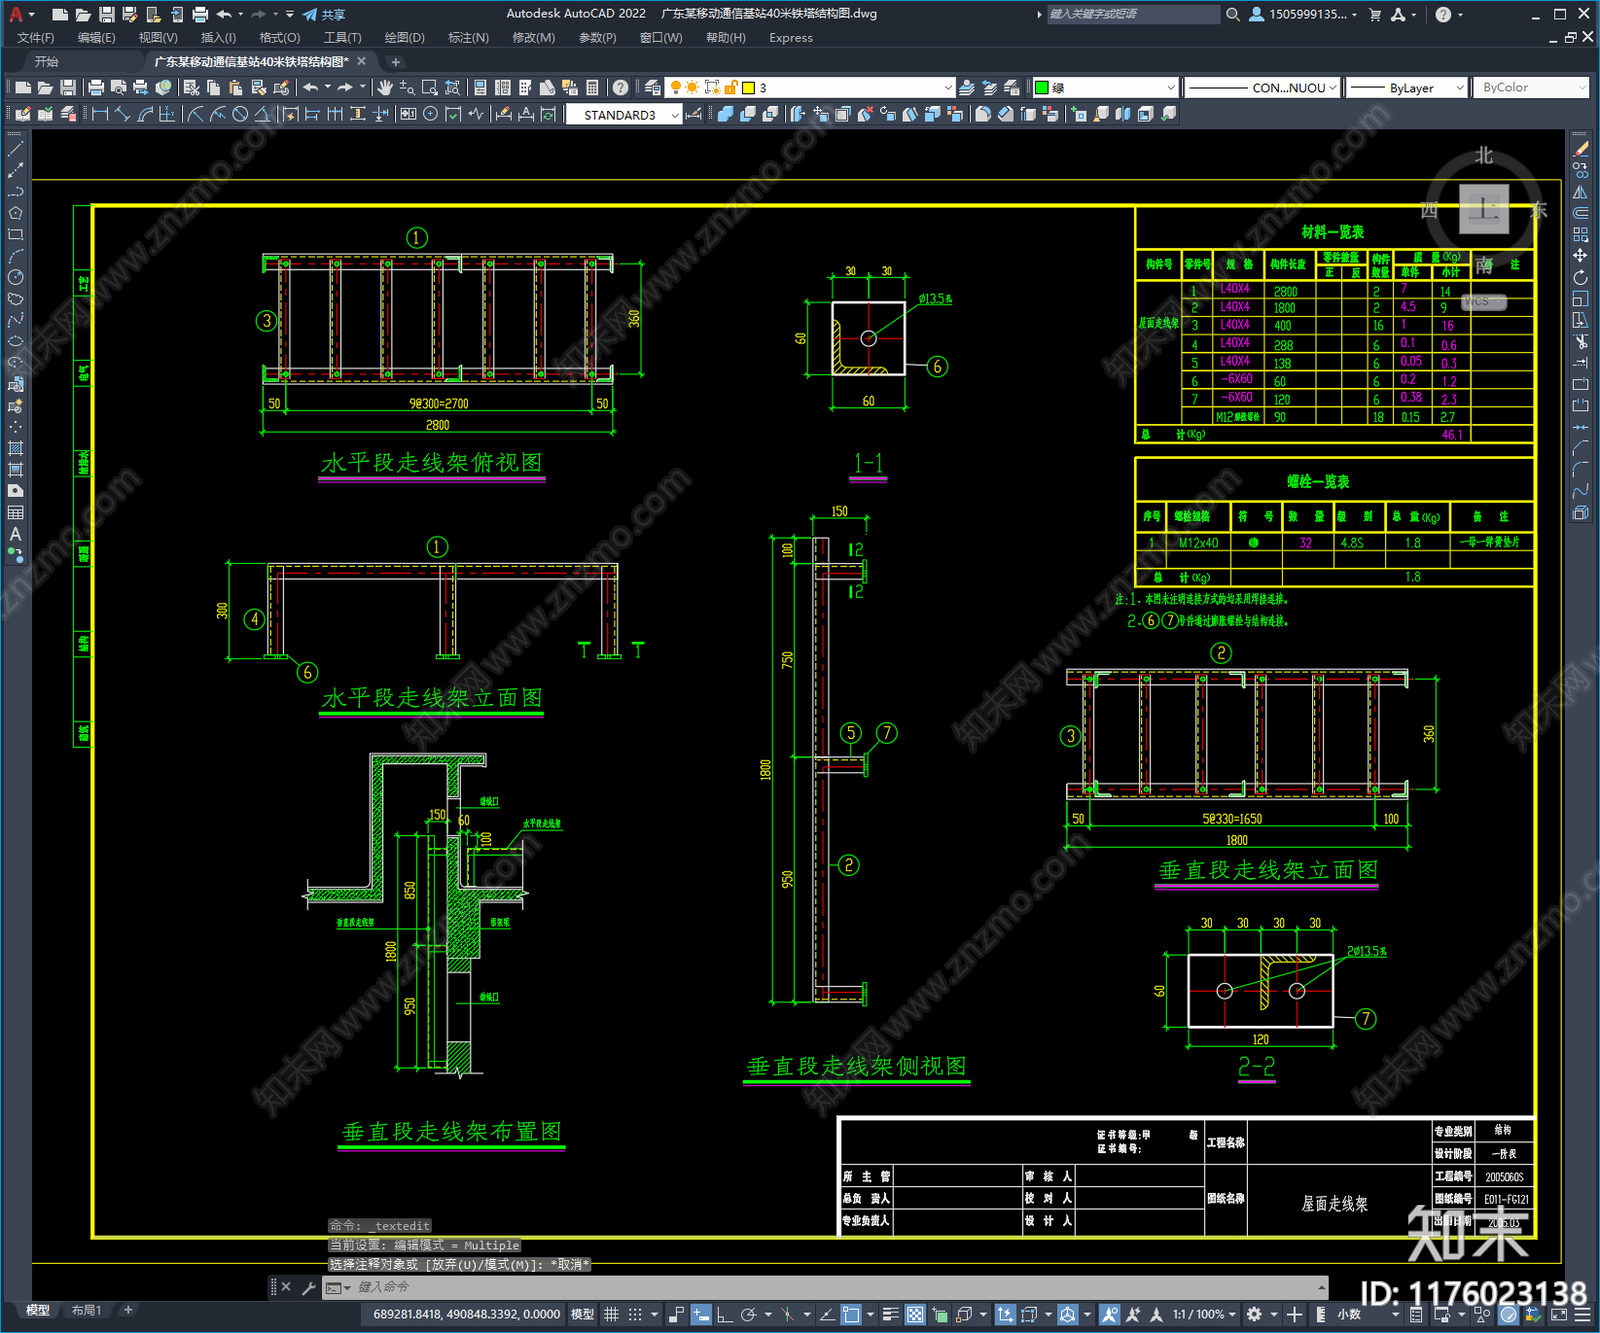Open the green color control dropdown
1600x1333 pixels.
(x=1105, y=88)
